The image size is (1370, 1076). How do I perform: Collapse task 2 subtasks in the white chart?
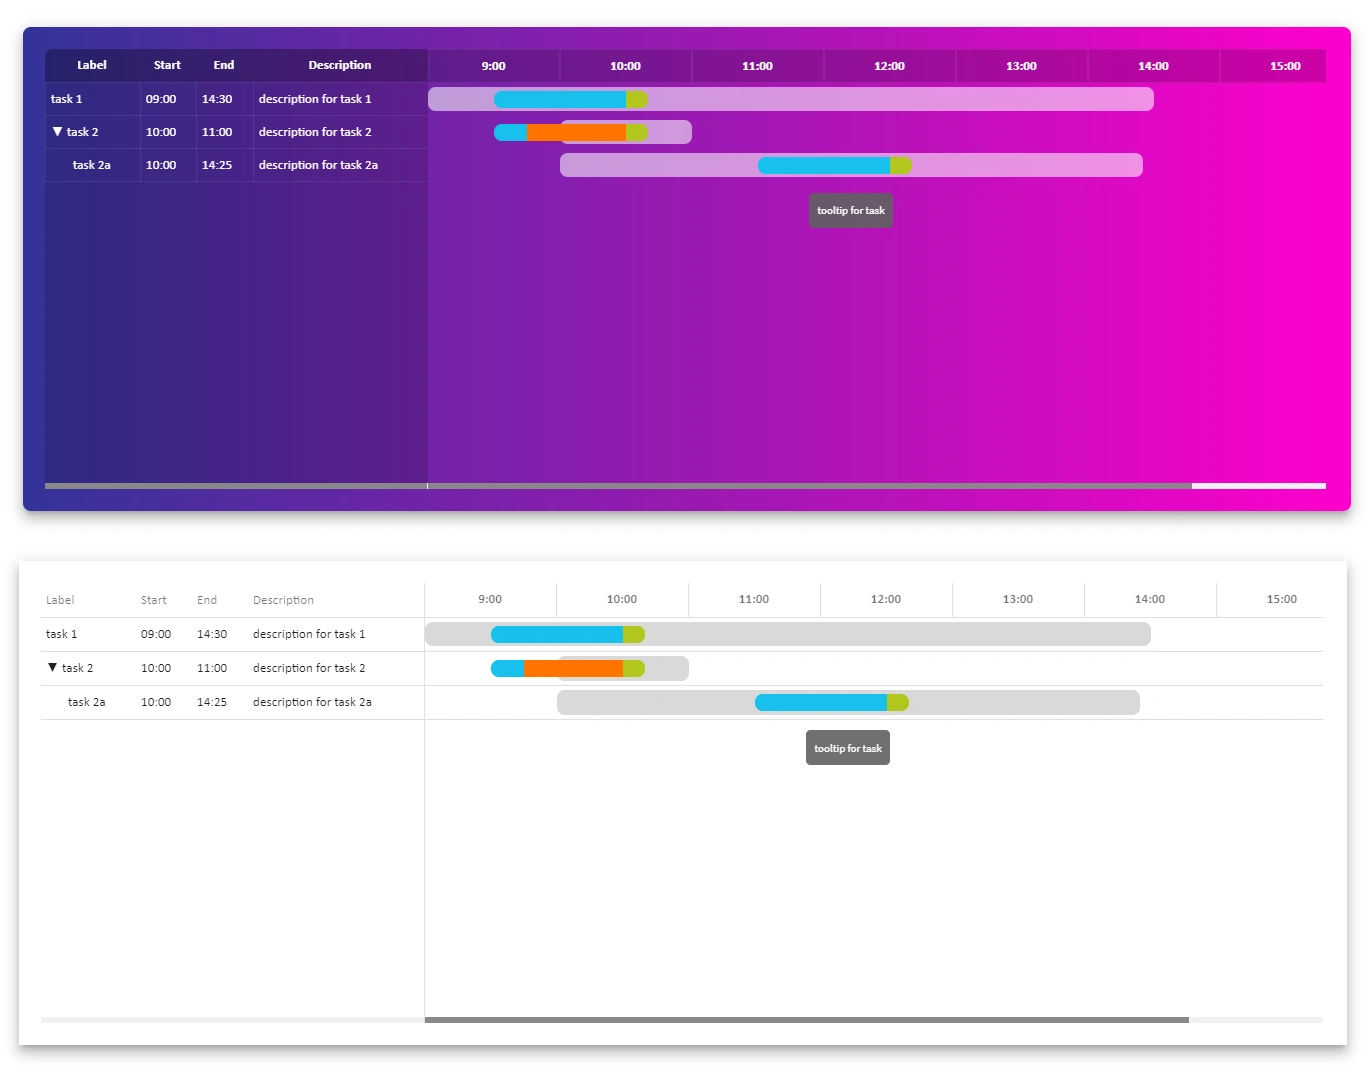(52, 667)
